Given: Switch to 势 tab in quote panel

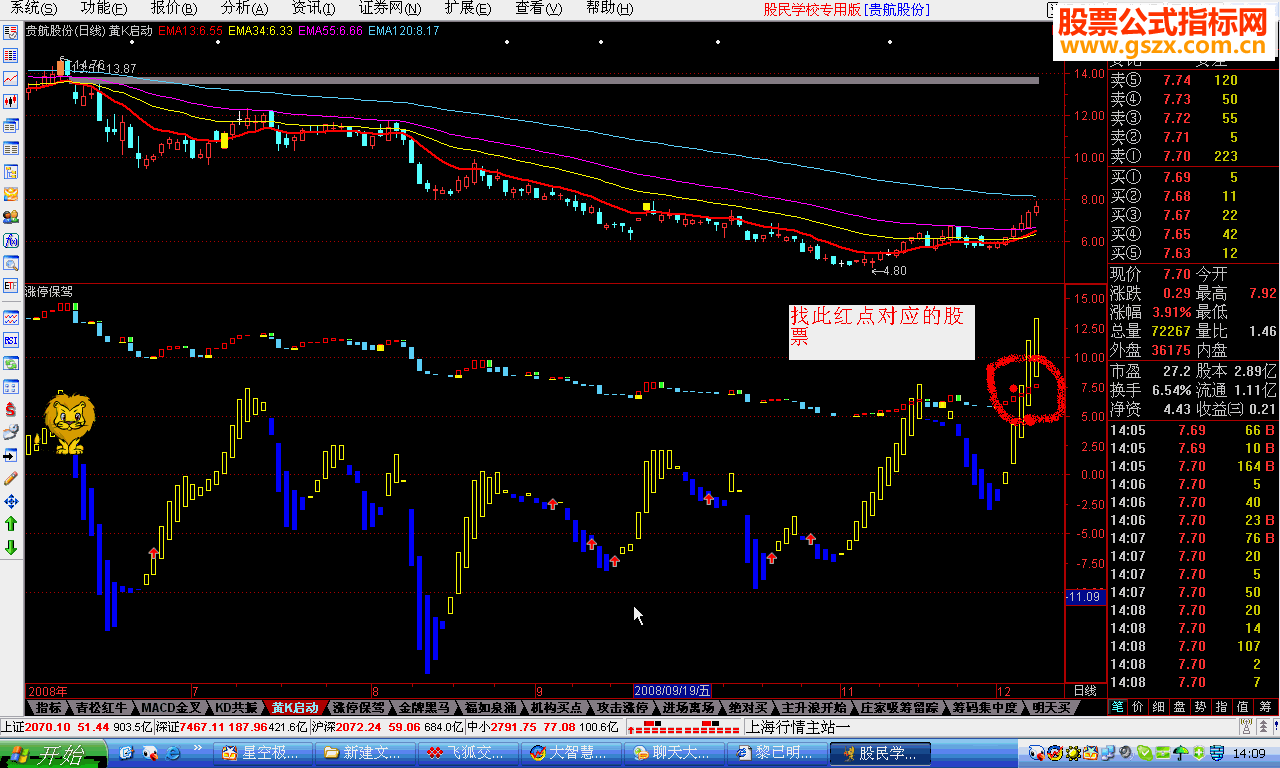Looking at the screenshot, I should 1198,706.
